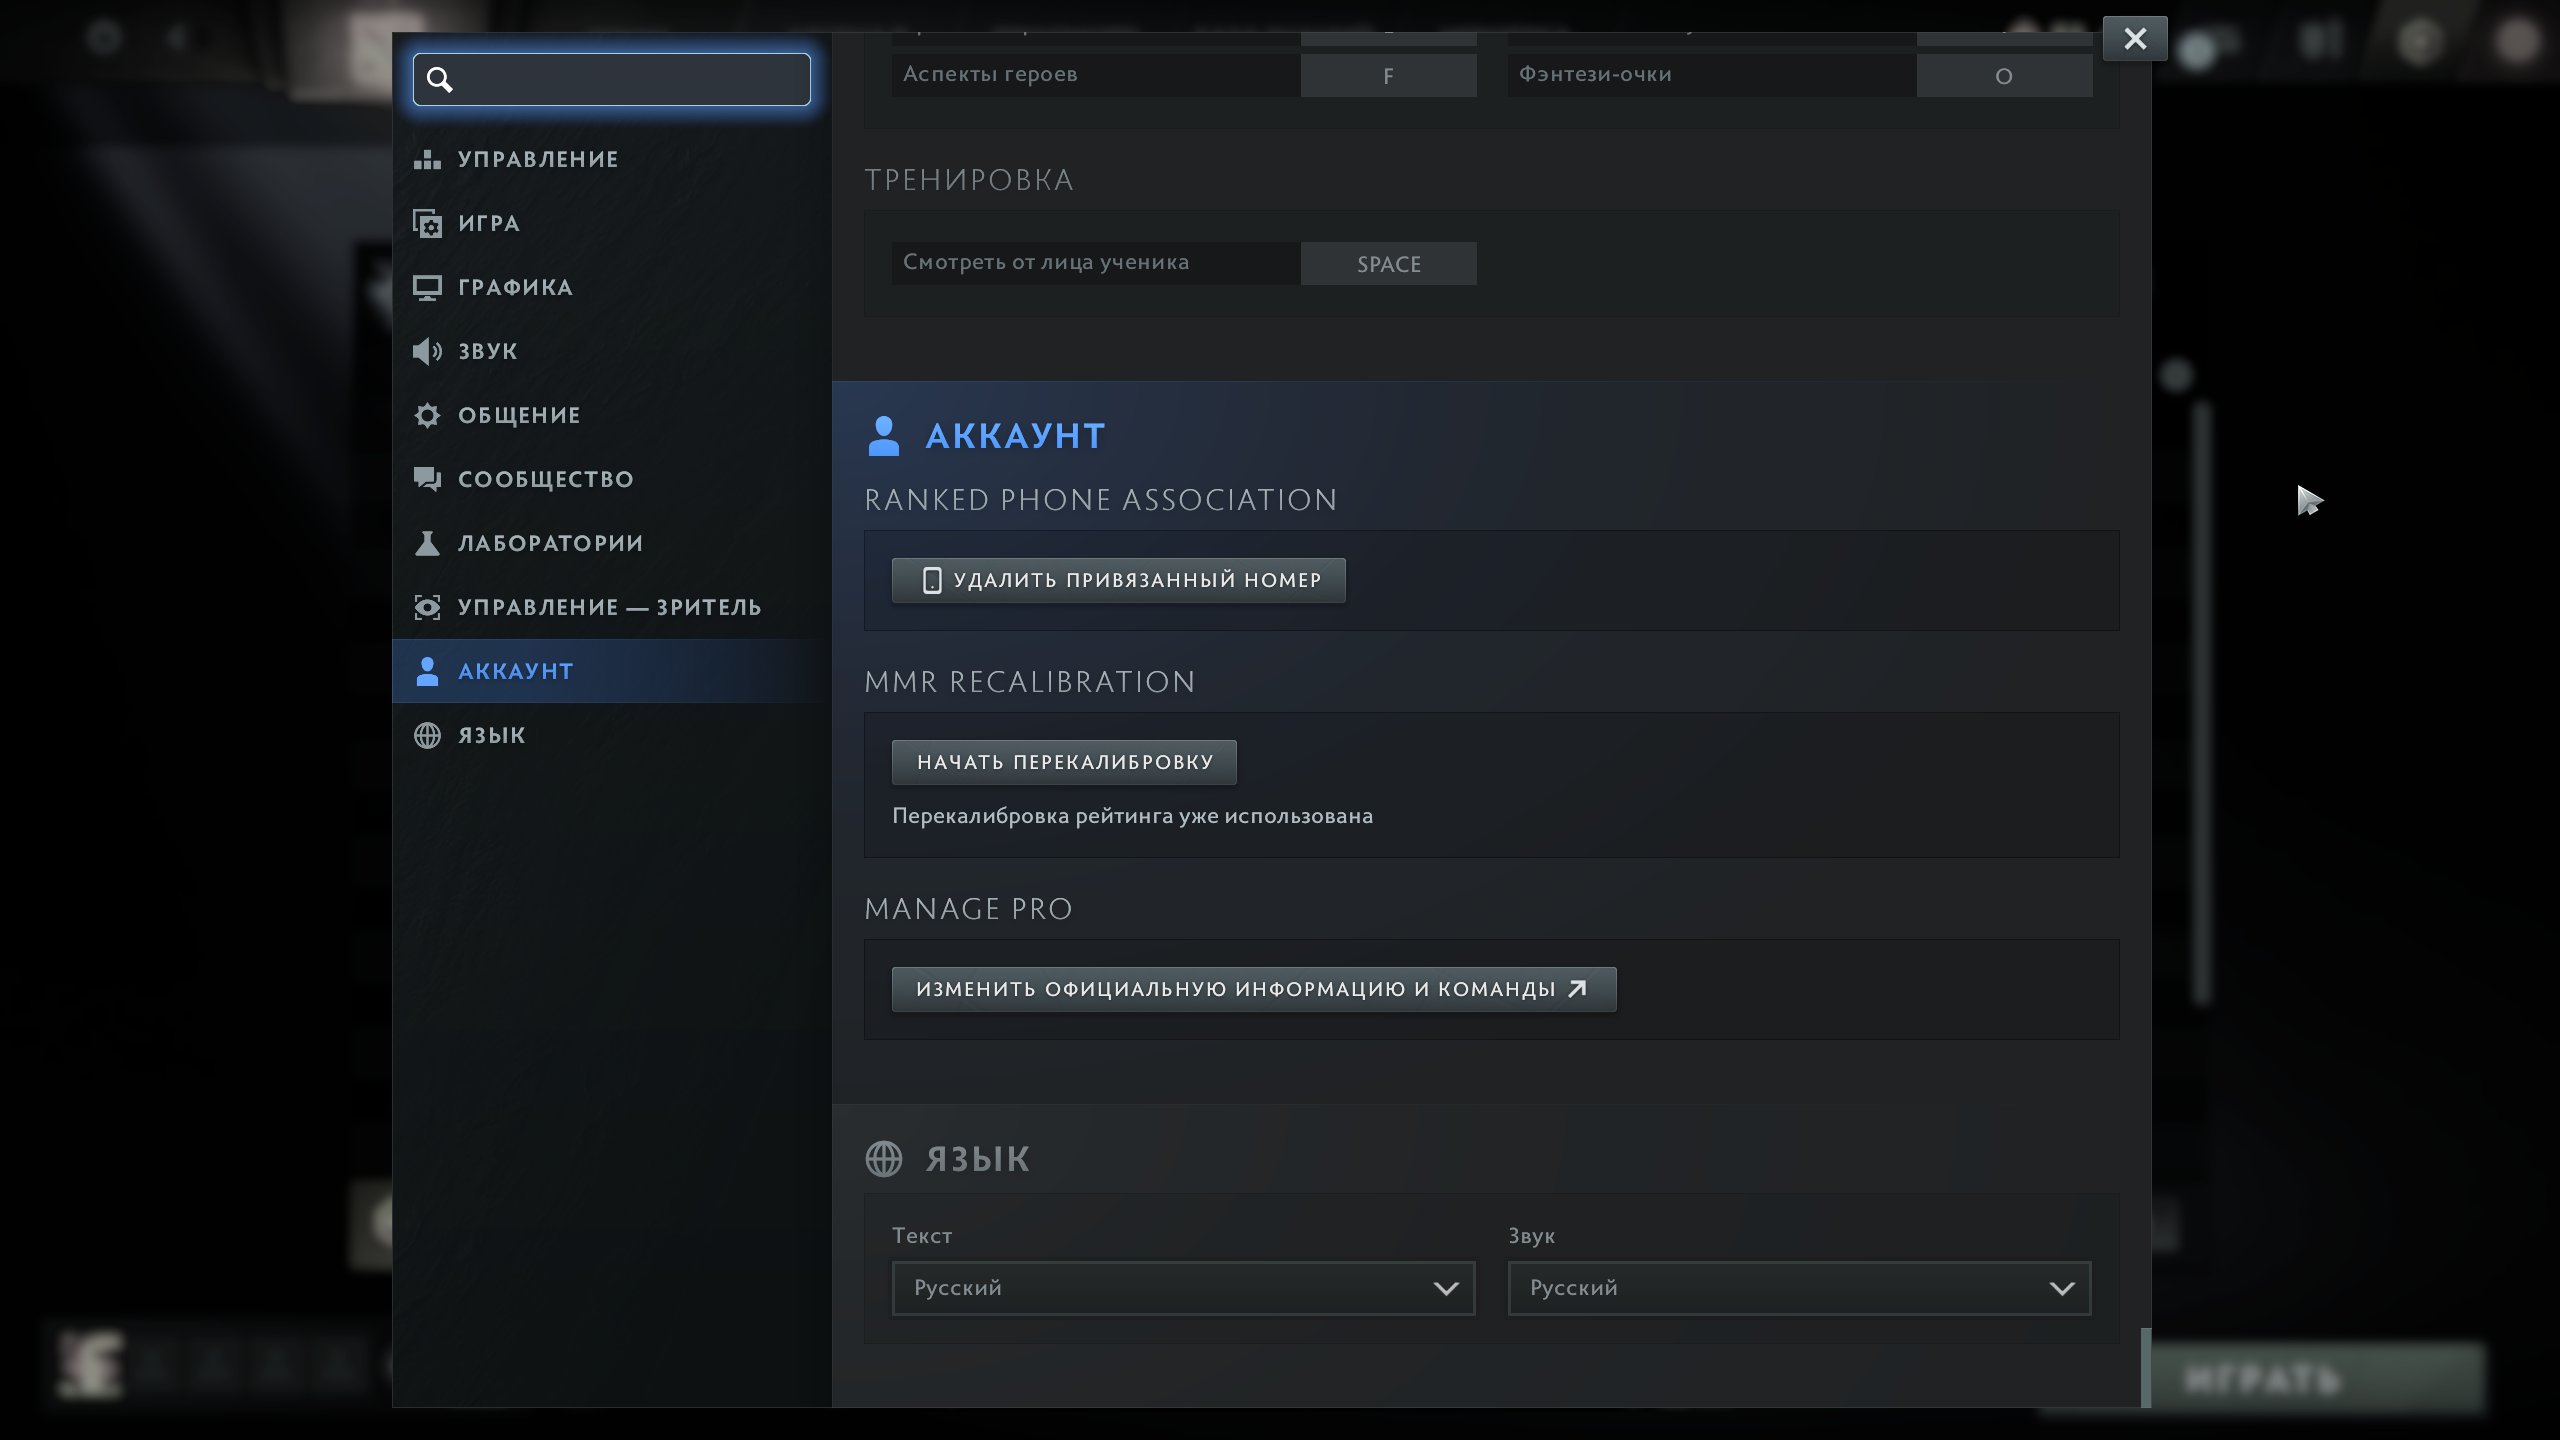Select the Аккаунт menu item
This screenshot has height=1440, width=2560.
[515, 671]
